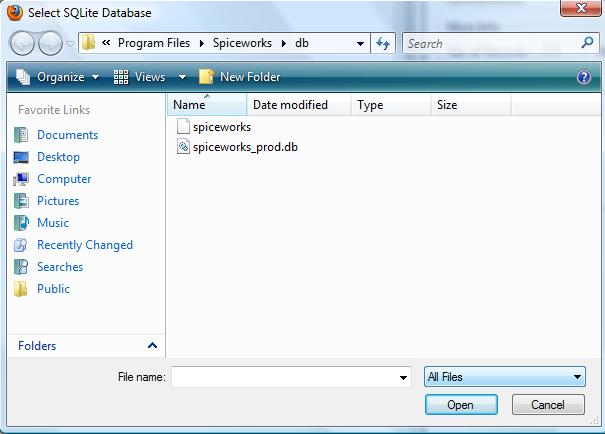The image size is (605, 434).
Task: Click the Open button
Action: 461,405
